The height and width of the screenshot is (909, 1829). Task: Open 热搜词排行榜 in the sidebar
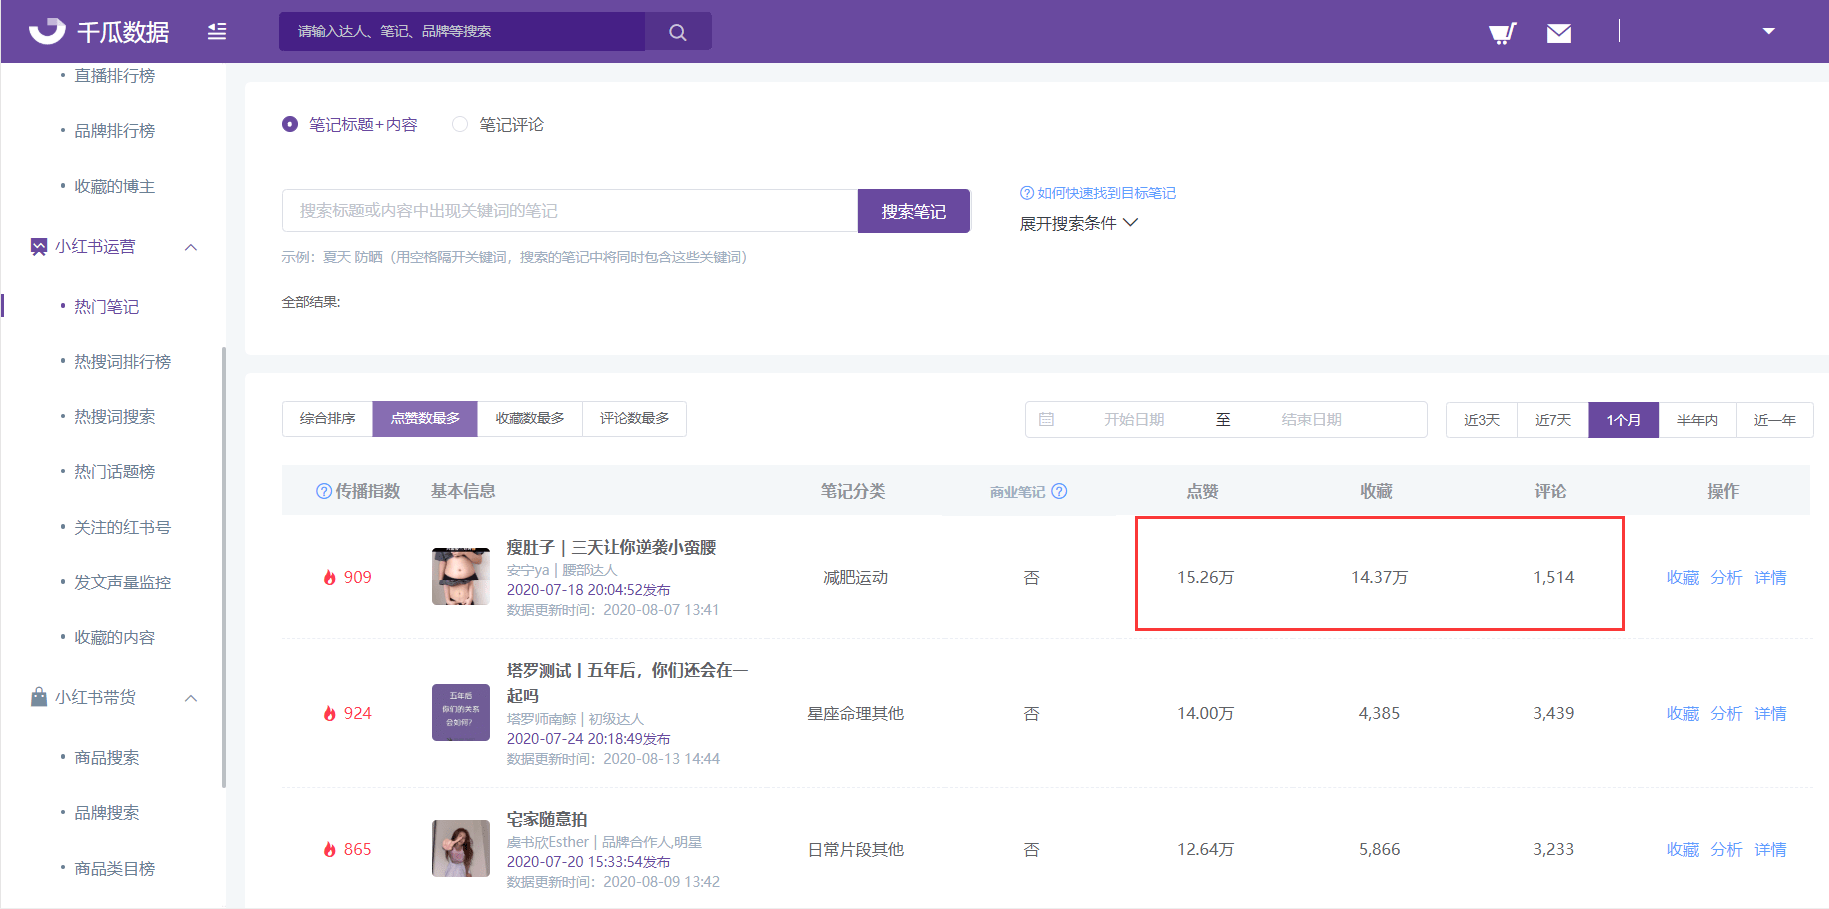[122, 361]
